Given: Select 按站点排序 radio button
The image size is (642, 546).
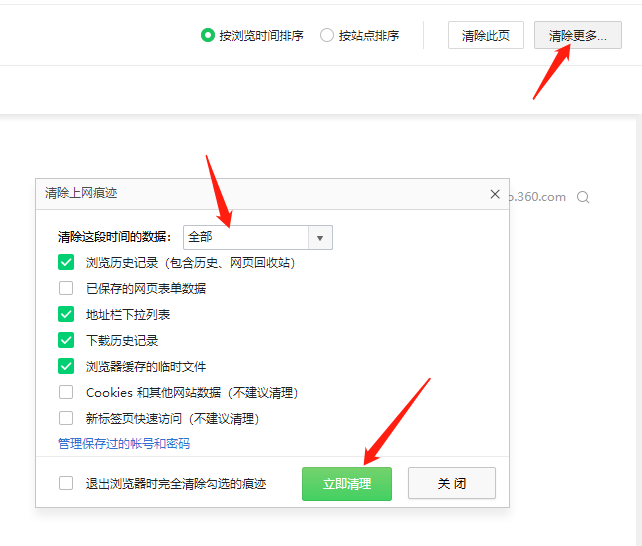Looking at the screenshot, I should coord(327,35).
